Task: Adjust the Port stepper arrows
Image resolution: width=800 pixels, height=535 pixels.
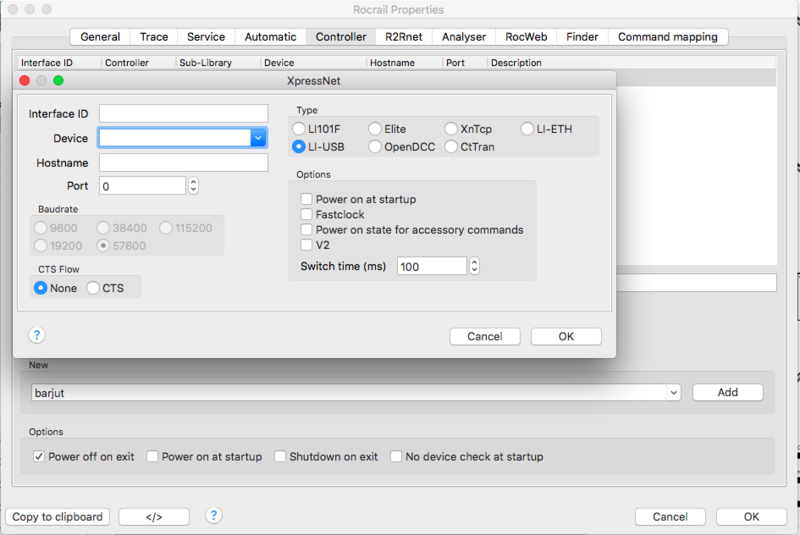Action: pyautogui.click(x=193, y=186)
